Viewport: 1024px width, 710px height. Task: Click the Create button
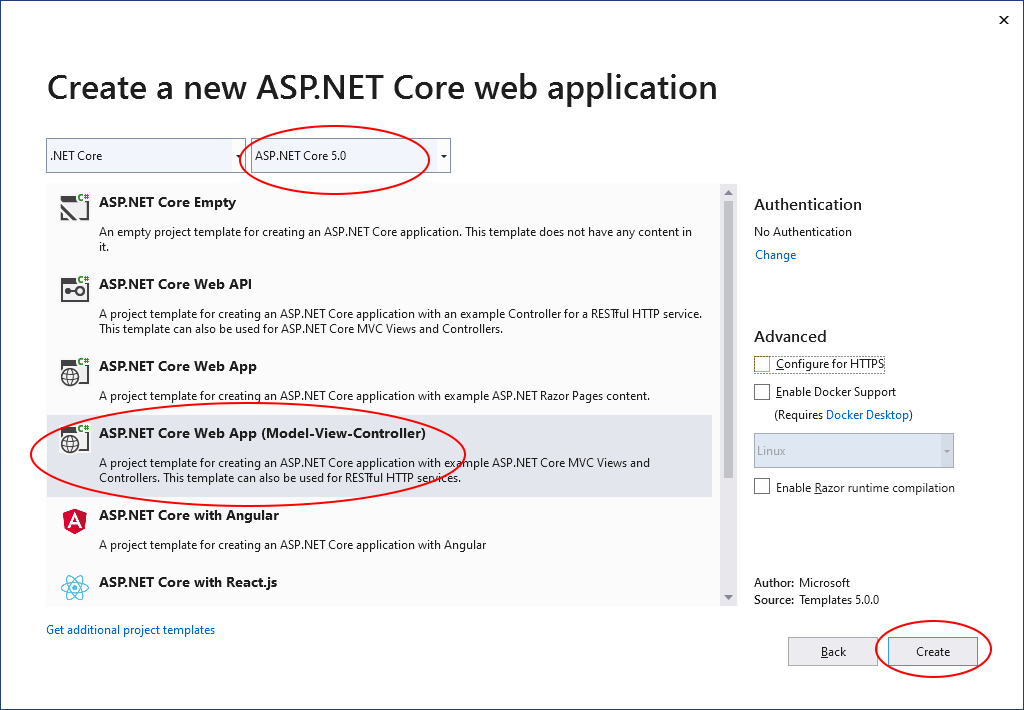click(933, 652)
